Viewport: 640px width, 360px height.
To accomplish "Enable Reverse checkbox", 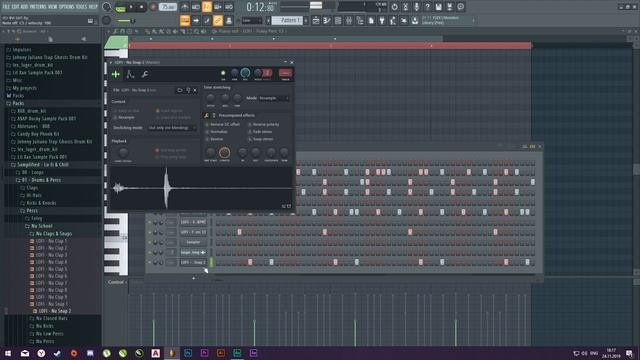I will click(214, 139).
